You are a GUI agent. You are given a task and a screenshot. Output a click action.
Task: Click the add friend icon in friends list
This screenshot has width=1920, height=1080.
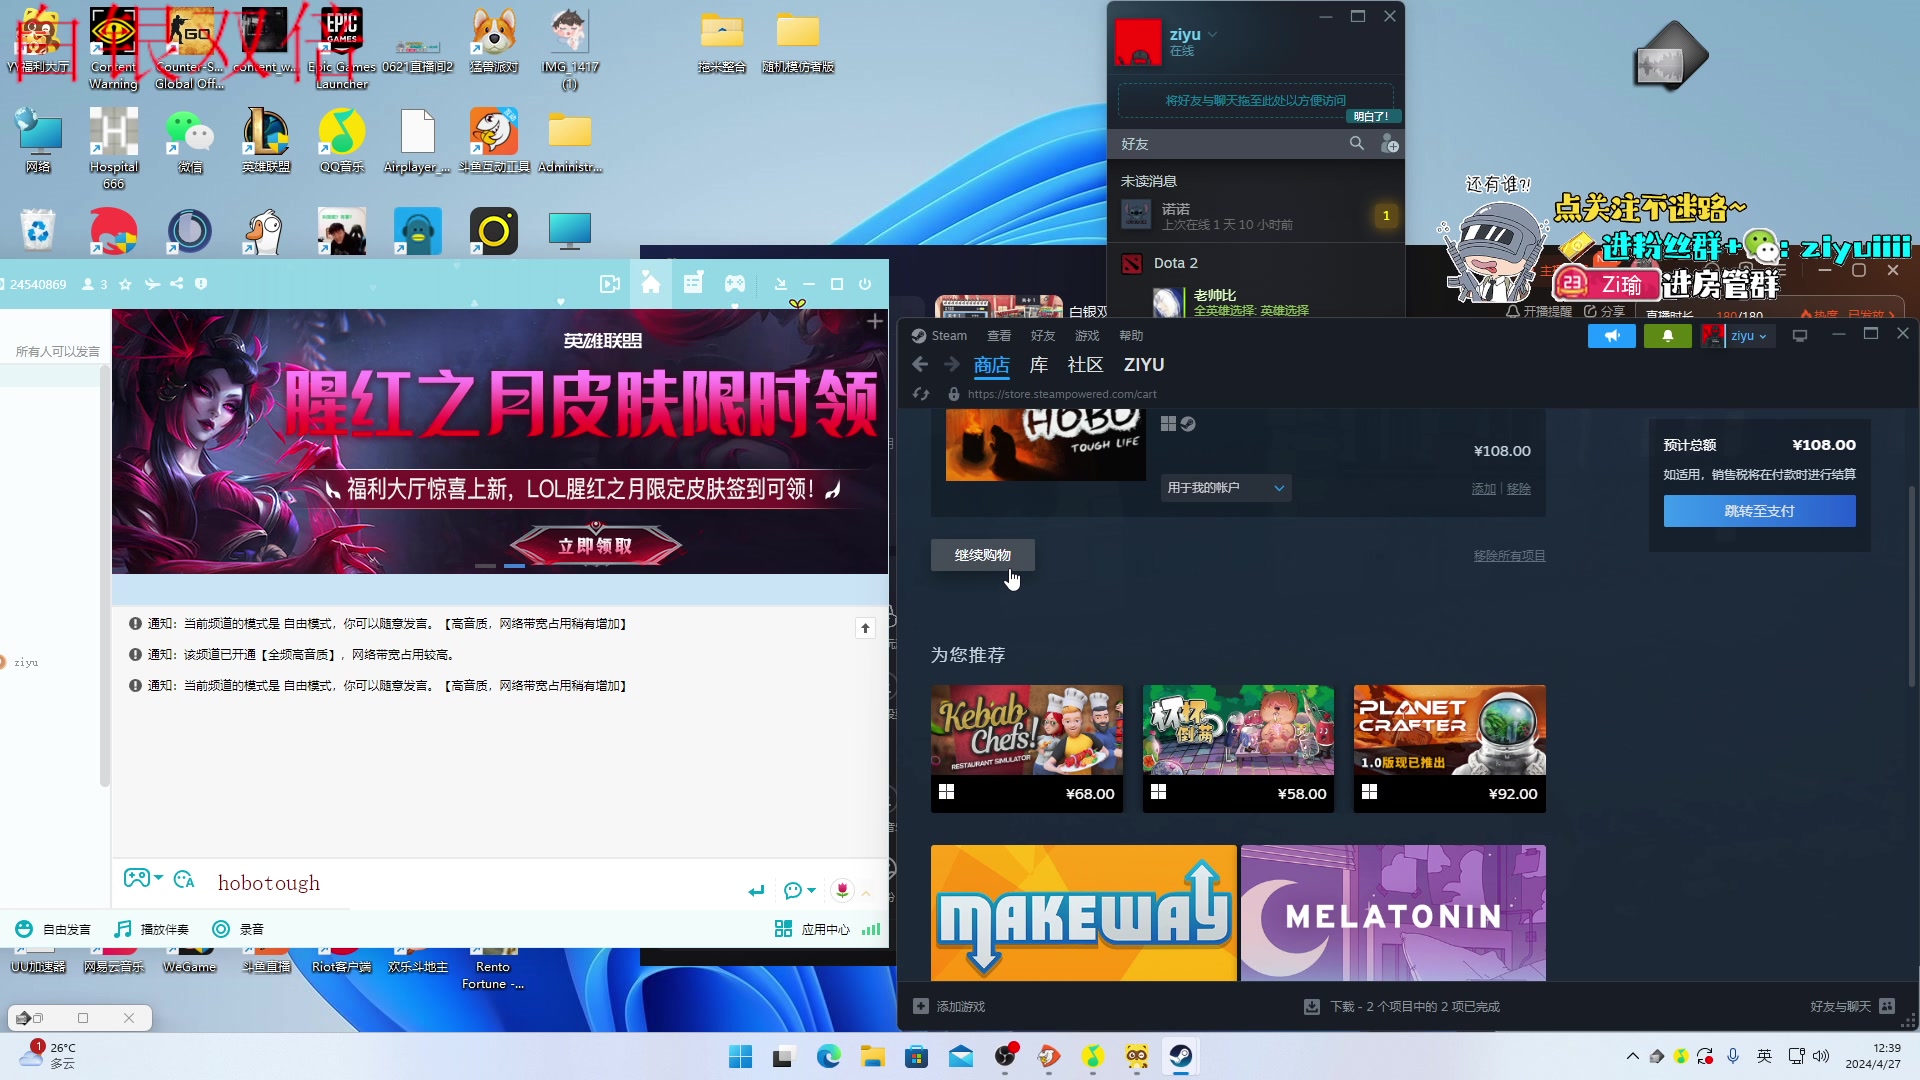(x=1389, y=144)
